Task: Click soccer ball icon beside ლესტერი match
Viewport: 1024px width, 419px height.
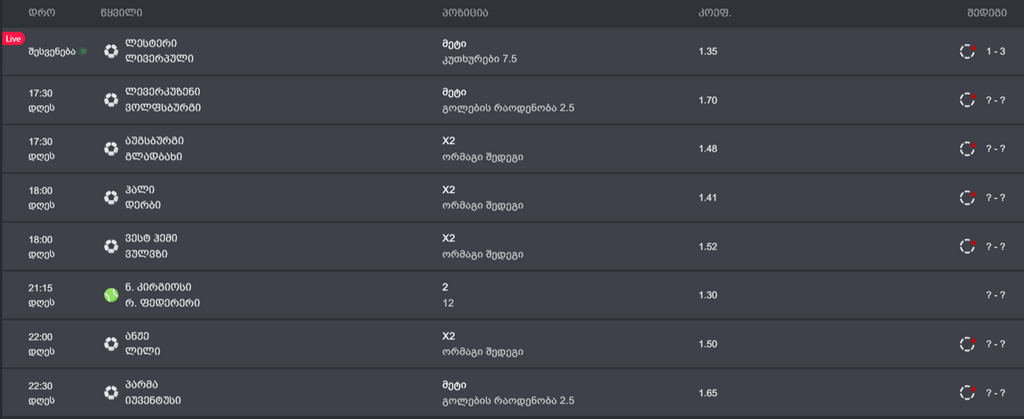Action: [111, 51]
